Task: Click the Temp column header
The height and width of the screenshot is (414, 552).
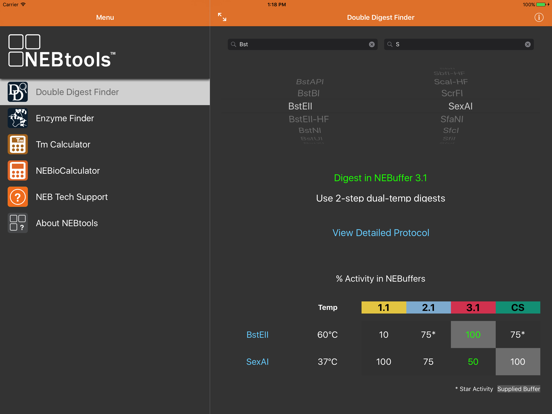Action: click(x=328, y=307)
